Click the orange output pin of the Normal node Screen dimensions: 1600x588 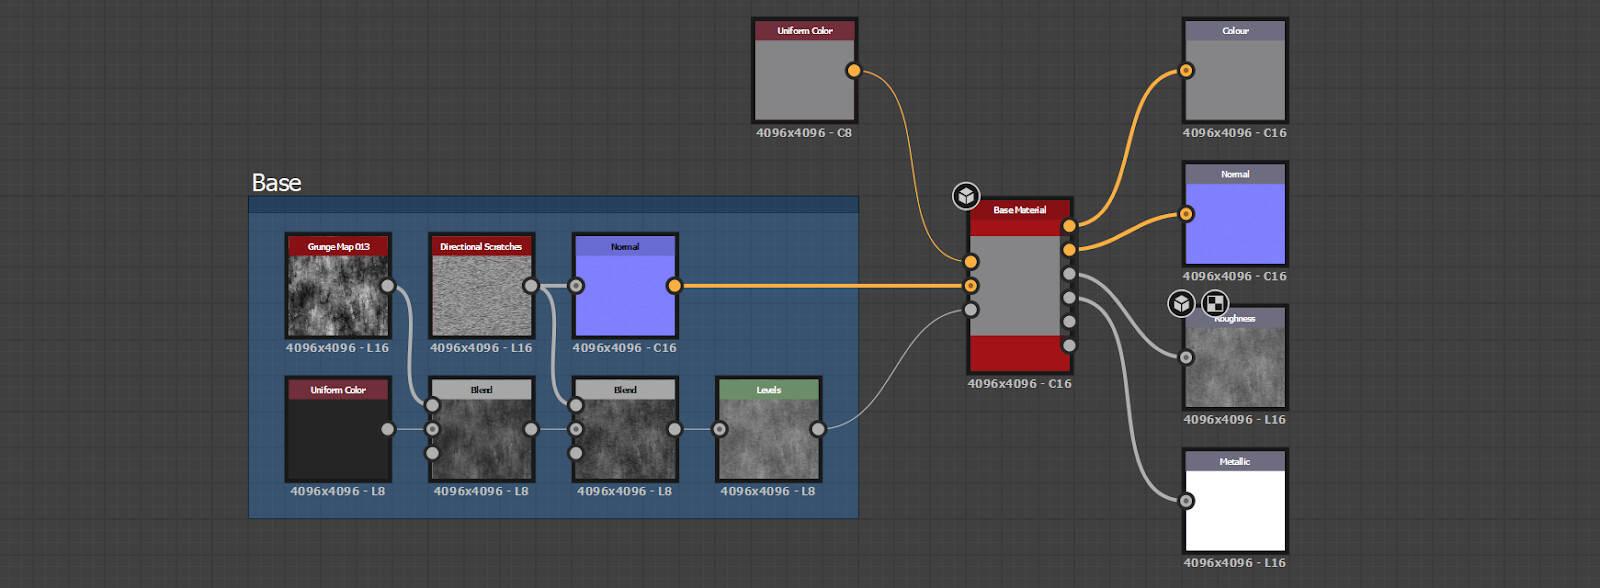click(674, 286)
